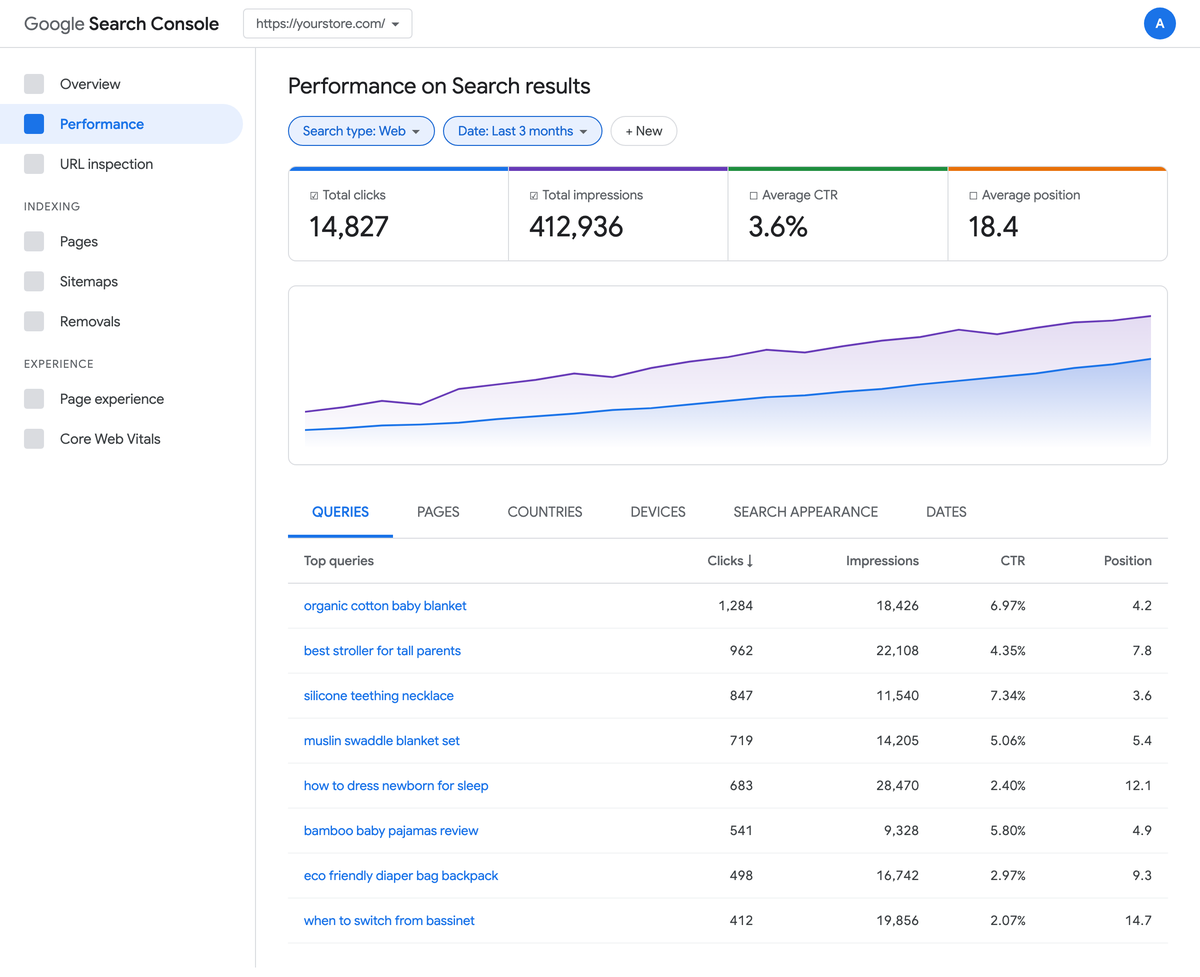The image size is (1200, 977).
Task: Open the Removals section
Action: (x=91, y=321)
